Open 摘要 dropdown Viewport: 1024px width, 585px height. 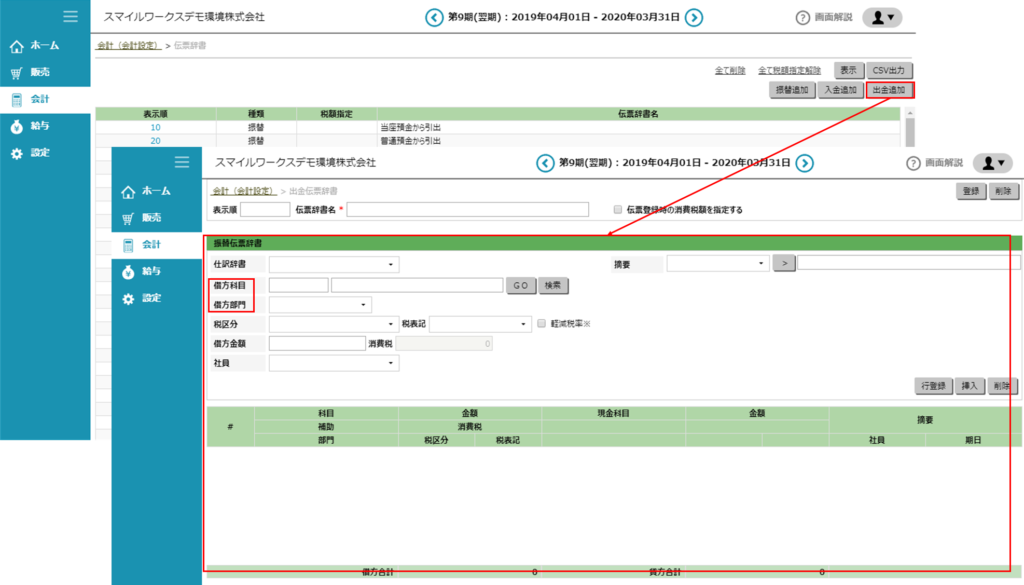click(718, 263)
